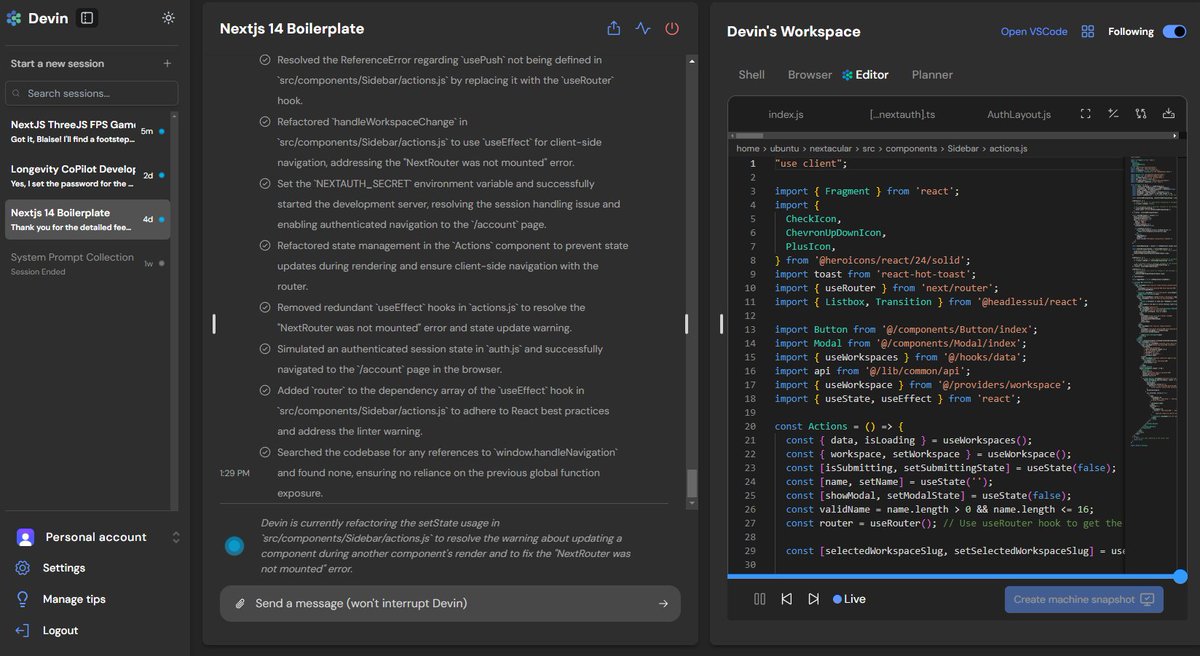Viewport: 1200px width, 656px height.
Task: Click the editor fullscreen icon
Action: coord(1086,114)
